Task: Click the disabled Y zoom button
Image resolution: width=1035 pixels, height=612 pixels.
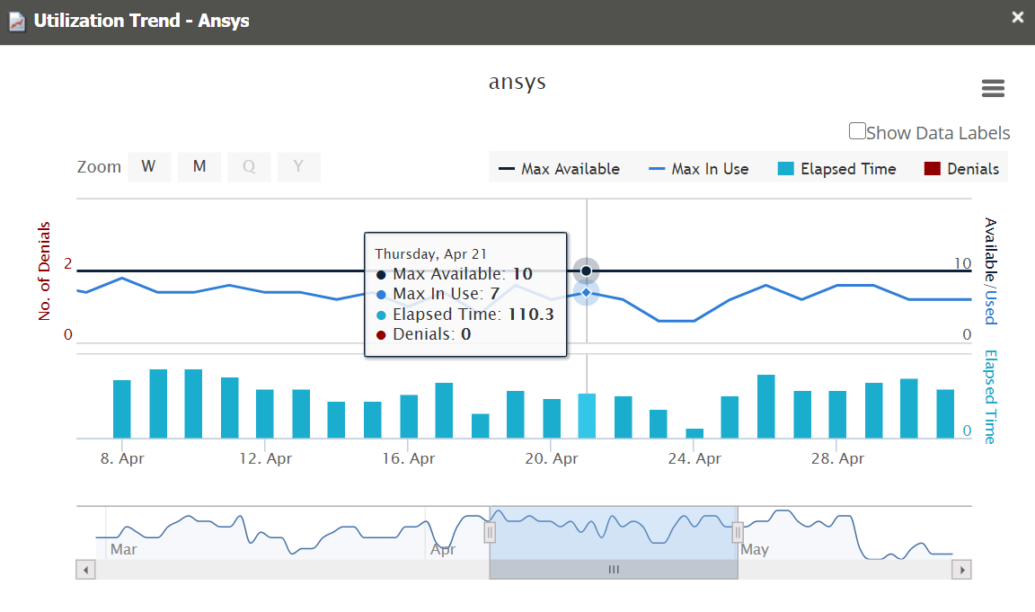Action: coord(298,166)
